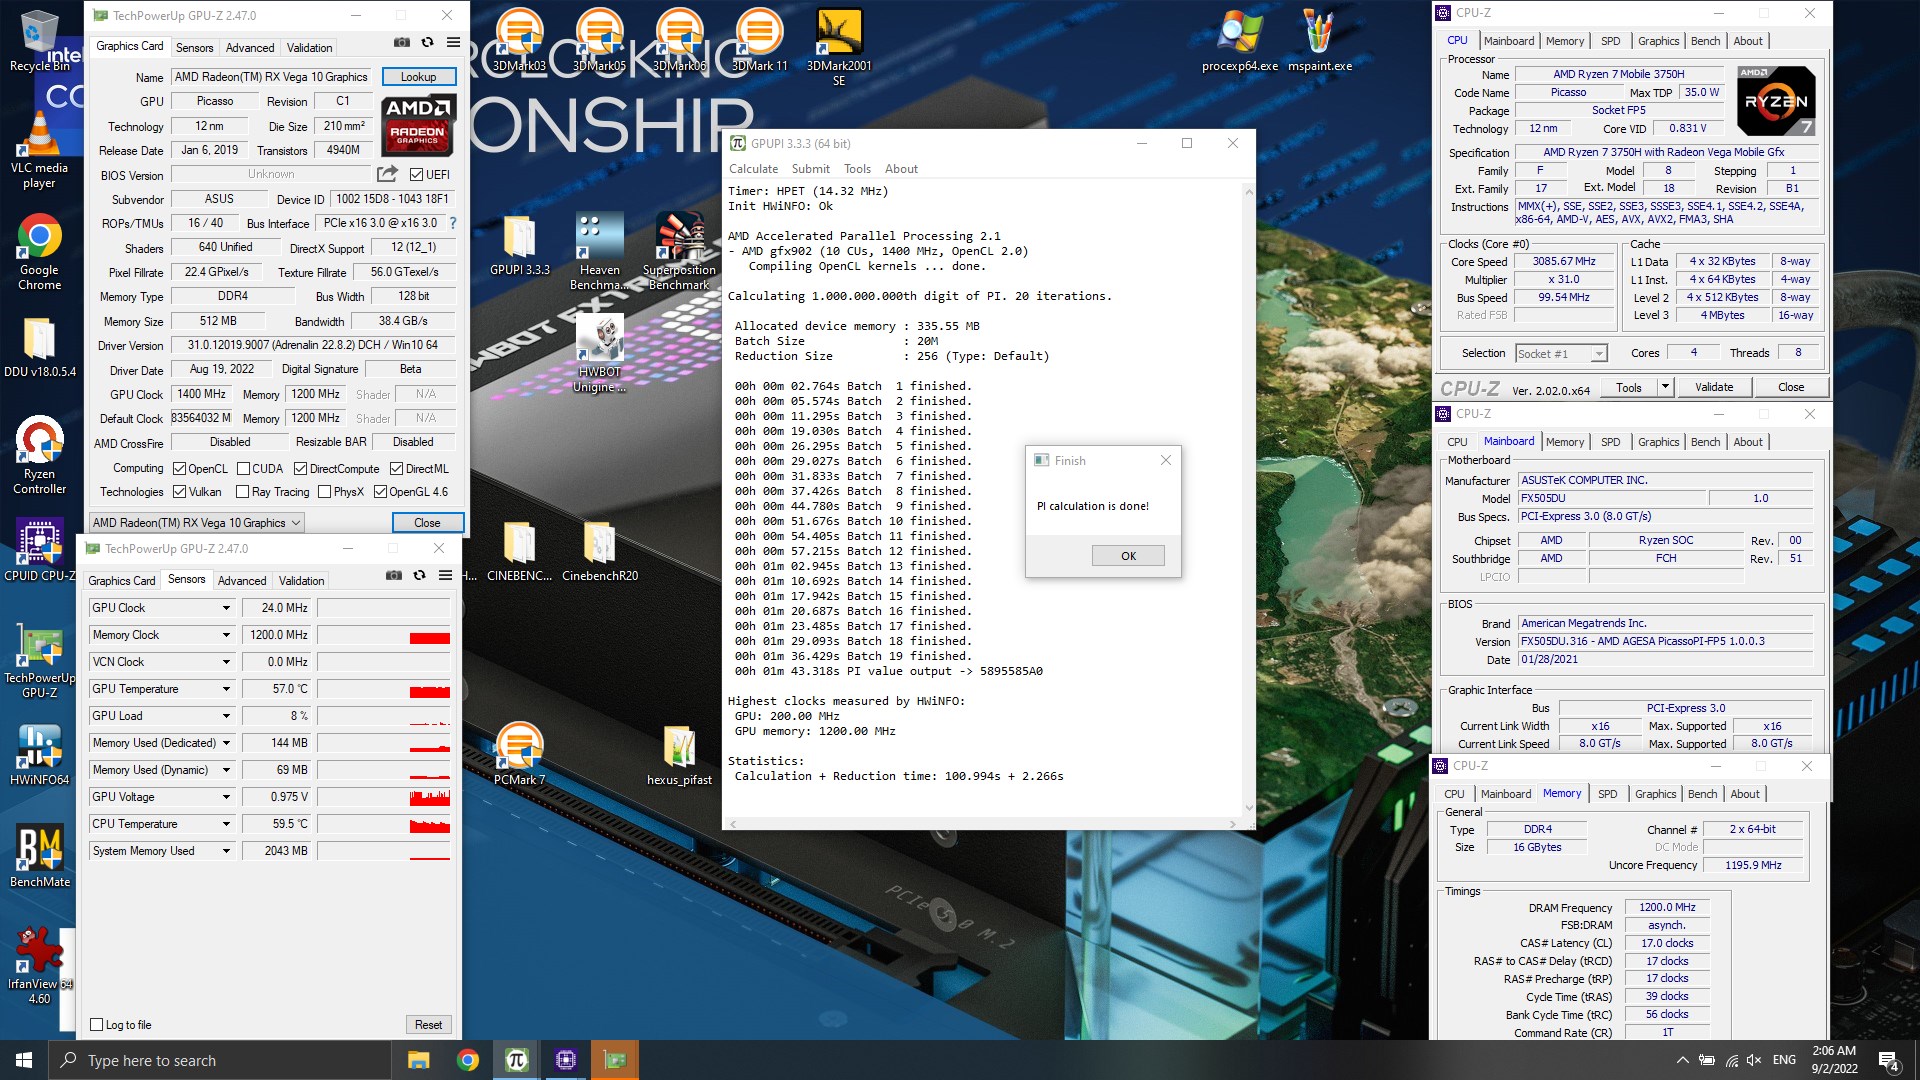Toggle Ray Tracing checkbox
Image resolution: width=1920 pixels, height=1080 pixels.
(x=242, y=491)
